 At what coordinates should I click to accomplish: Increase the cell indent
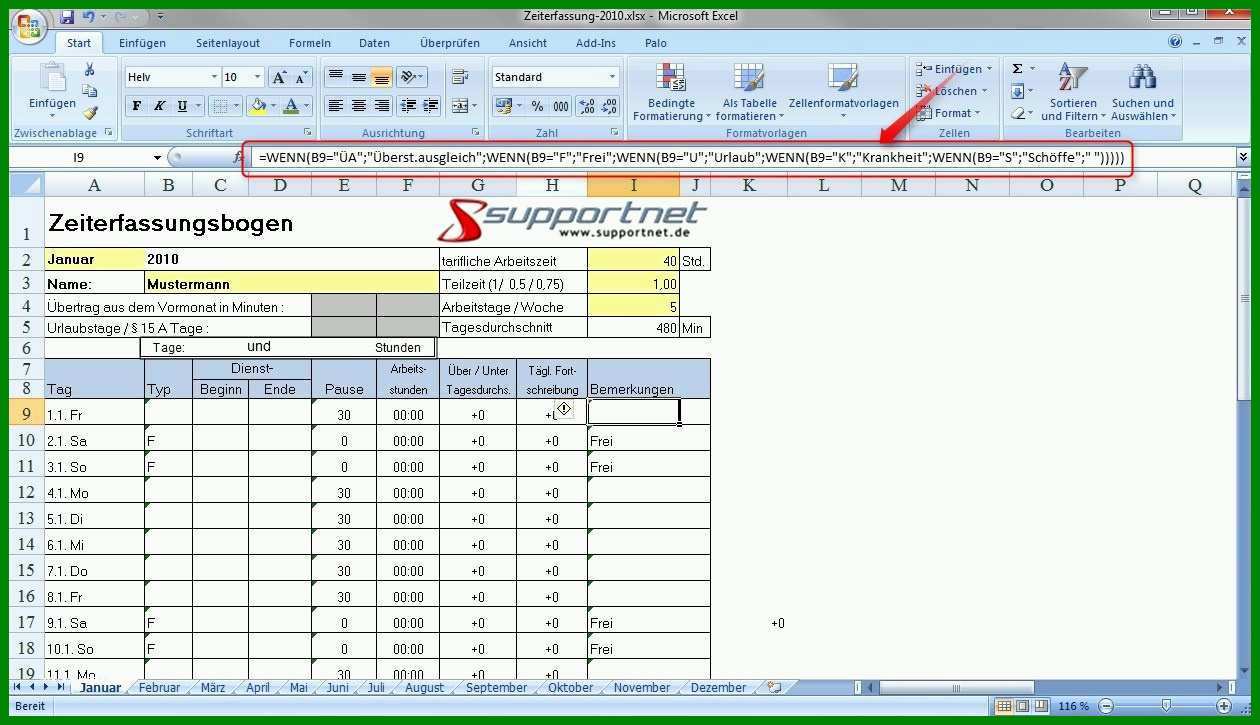coord(430,106)
